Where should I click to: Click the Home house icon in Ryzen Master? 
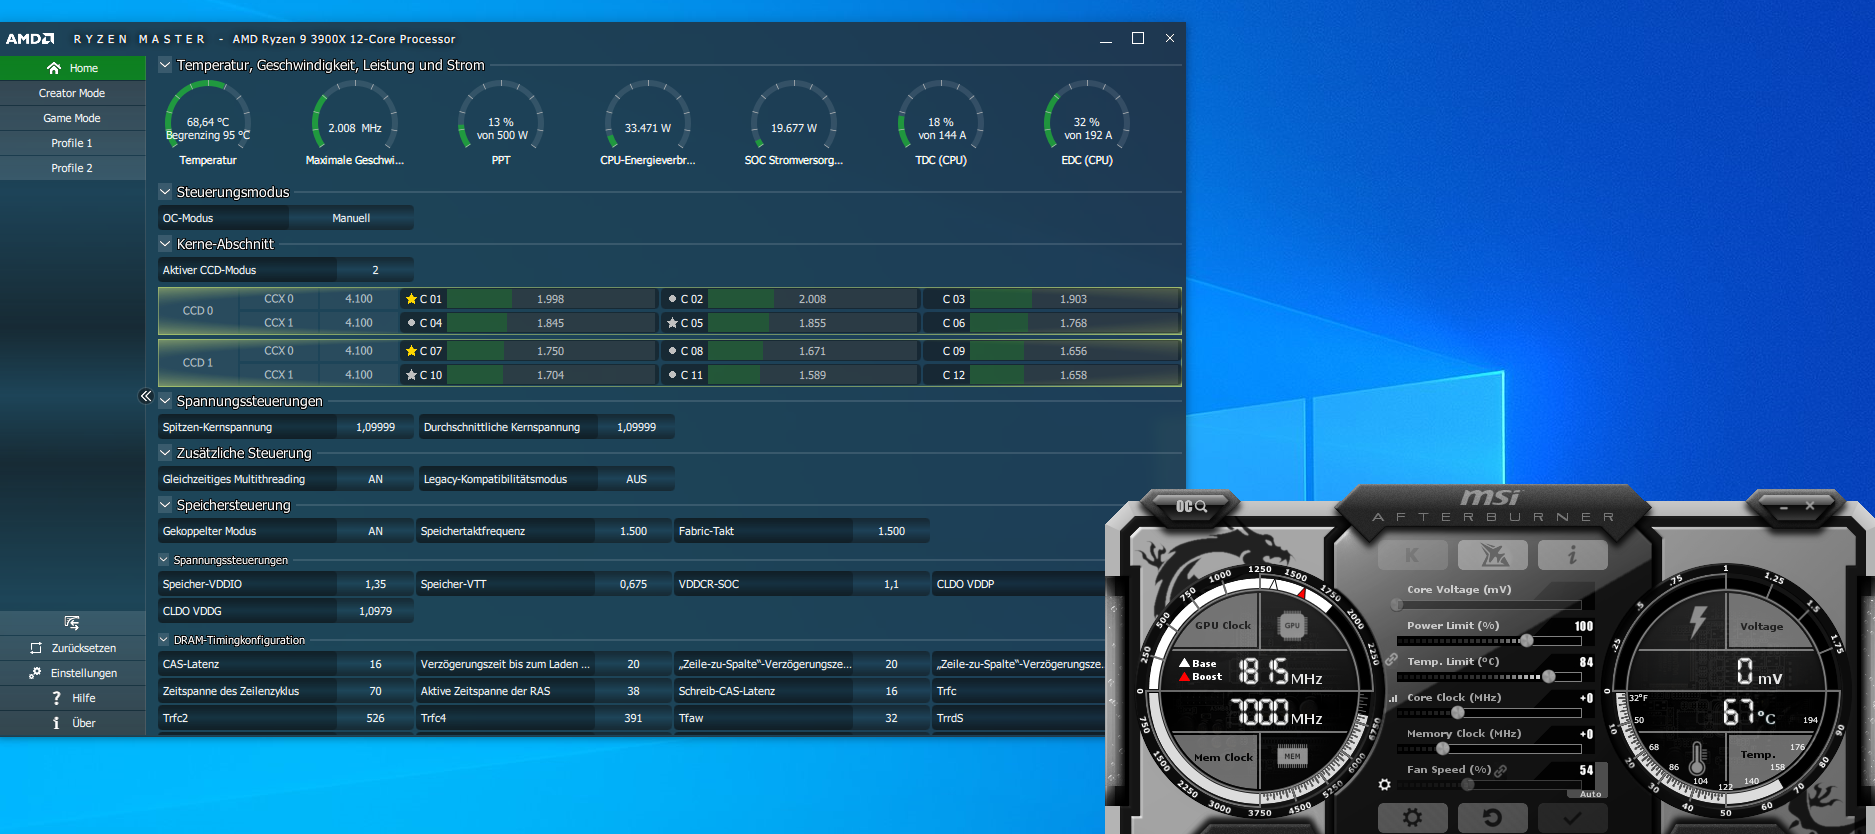(x=54, y=68)
